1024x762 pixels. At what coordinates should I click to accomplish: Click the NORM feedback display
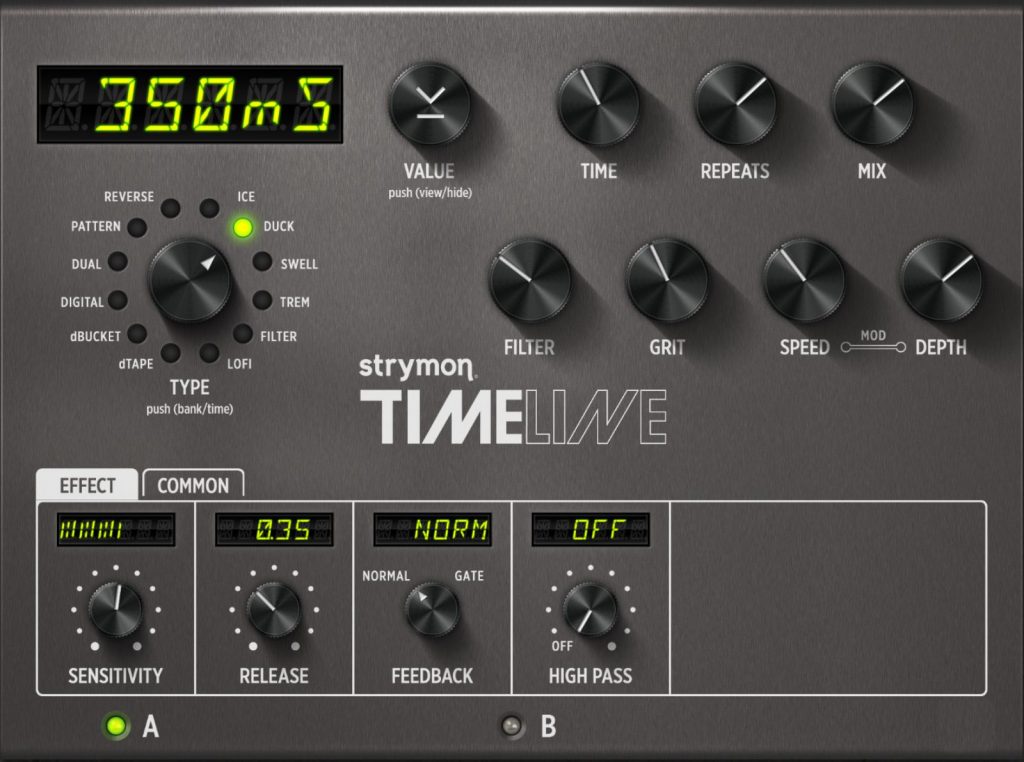(432, 529)
